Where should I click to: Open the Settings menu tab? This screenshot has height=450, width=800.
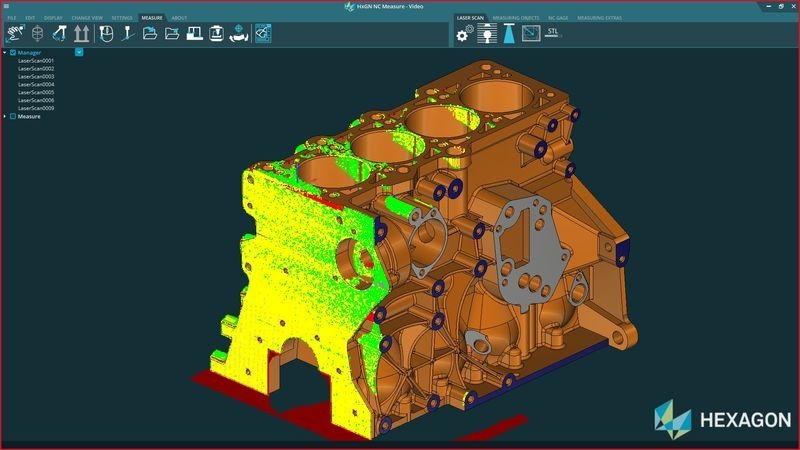point(122,18)
